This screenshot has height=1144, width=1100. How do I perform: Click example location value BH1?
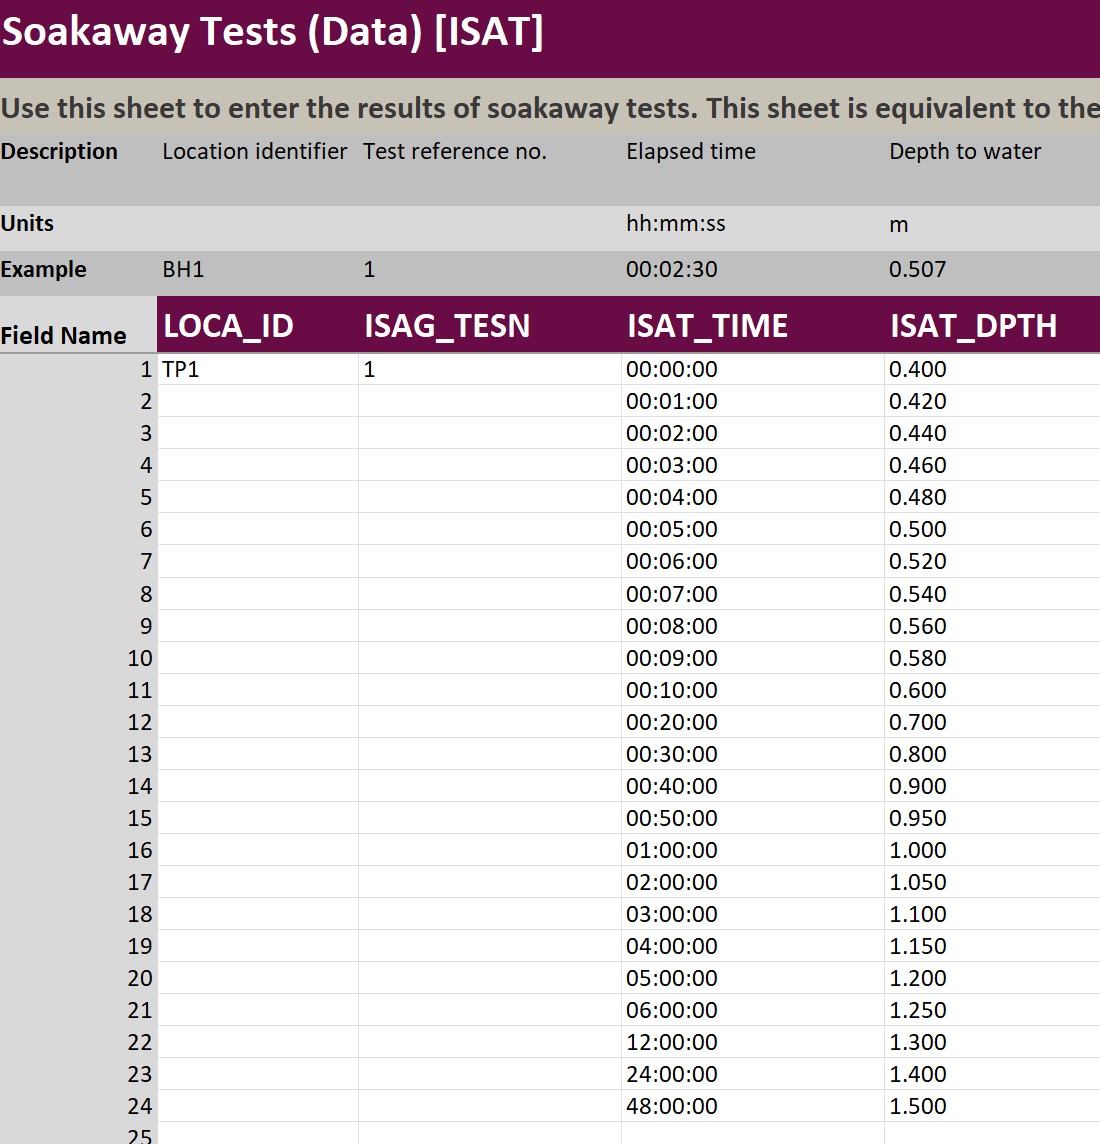(183, 270)
